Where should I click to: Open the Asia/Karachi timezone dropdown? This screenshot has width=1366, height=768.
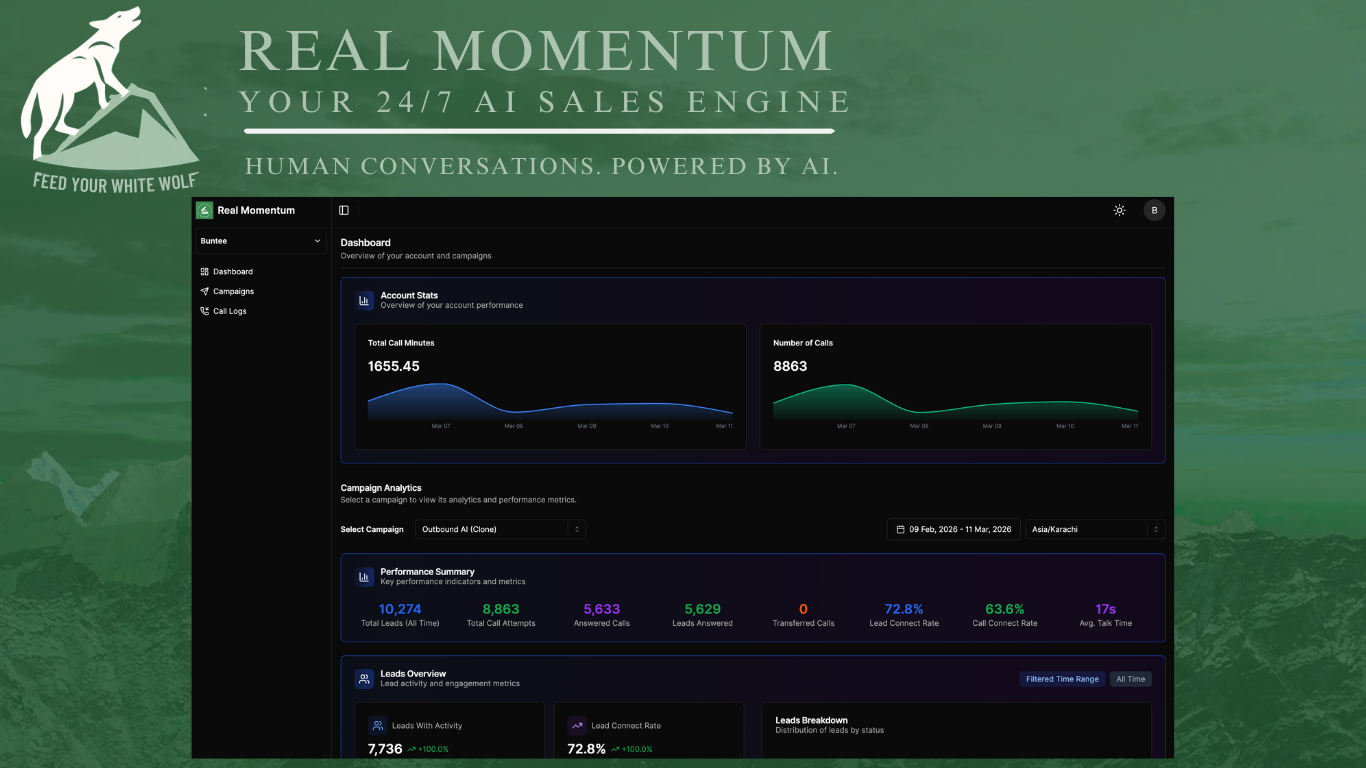[x=1095, y=529]
